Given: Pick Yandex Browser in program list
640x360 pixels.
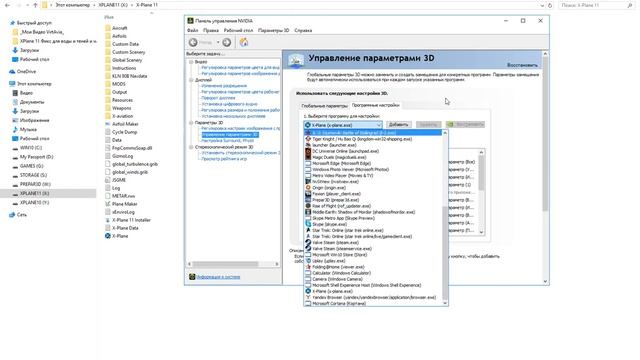Looking at the screenshot, I should (x=374, y=298).
